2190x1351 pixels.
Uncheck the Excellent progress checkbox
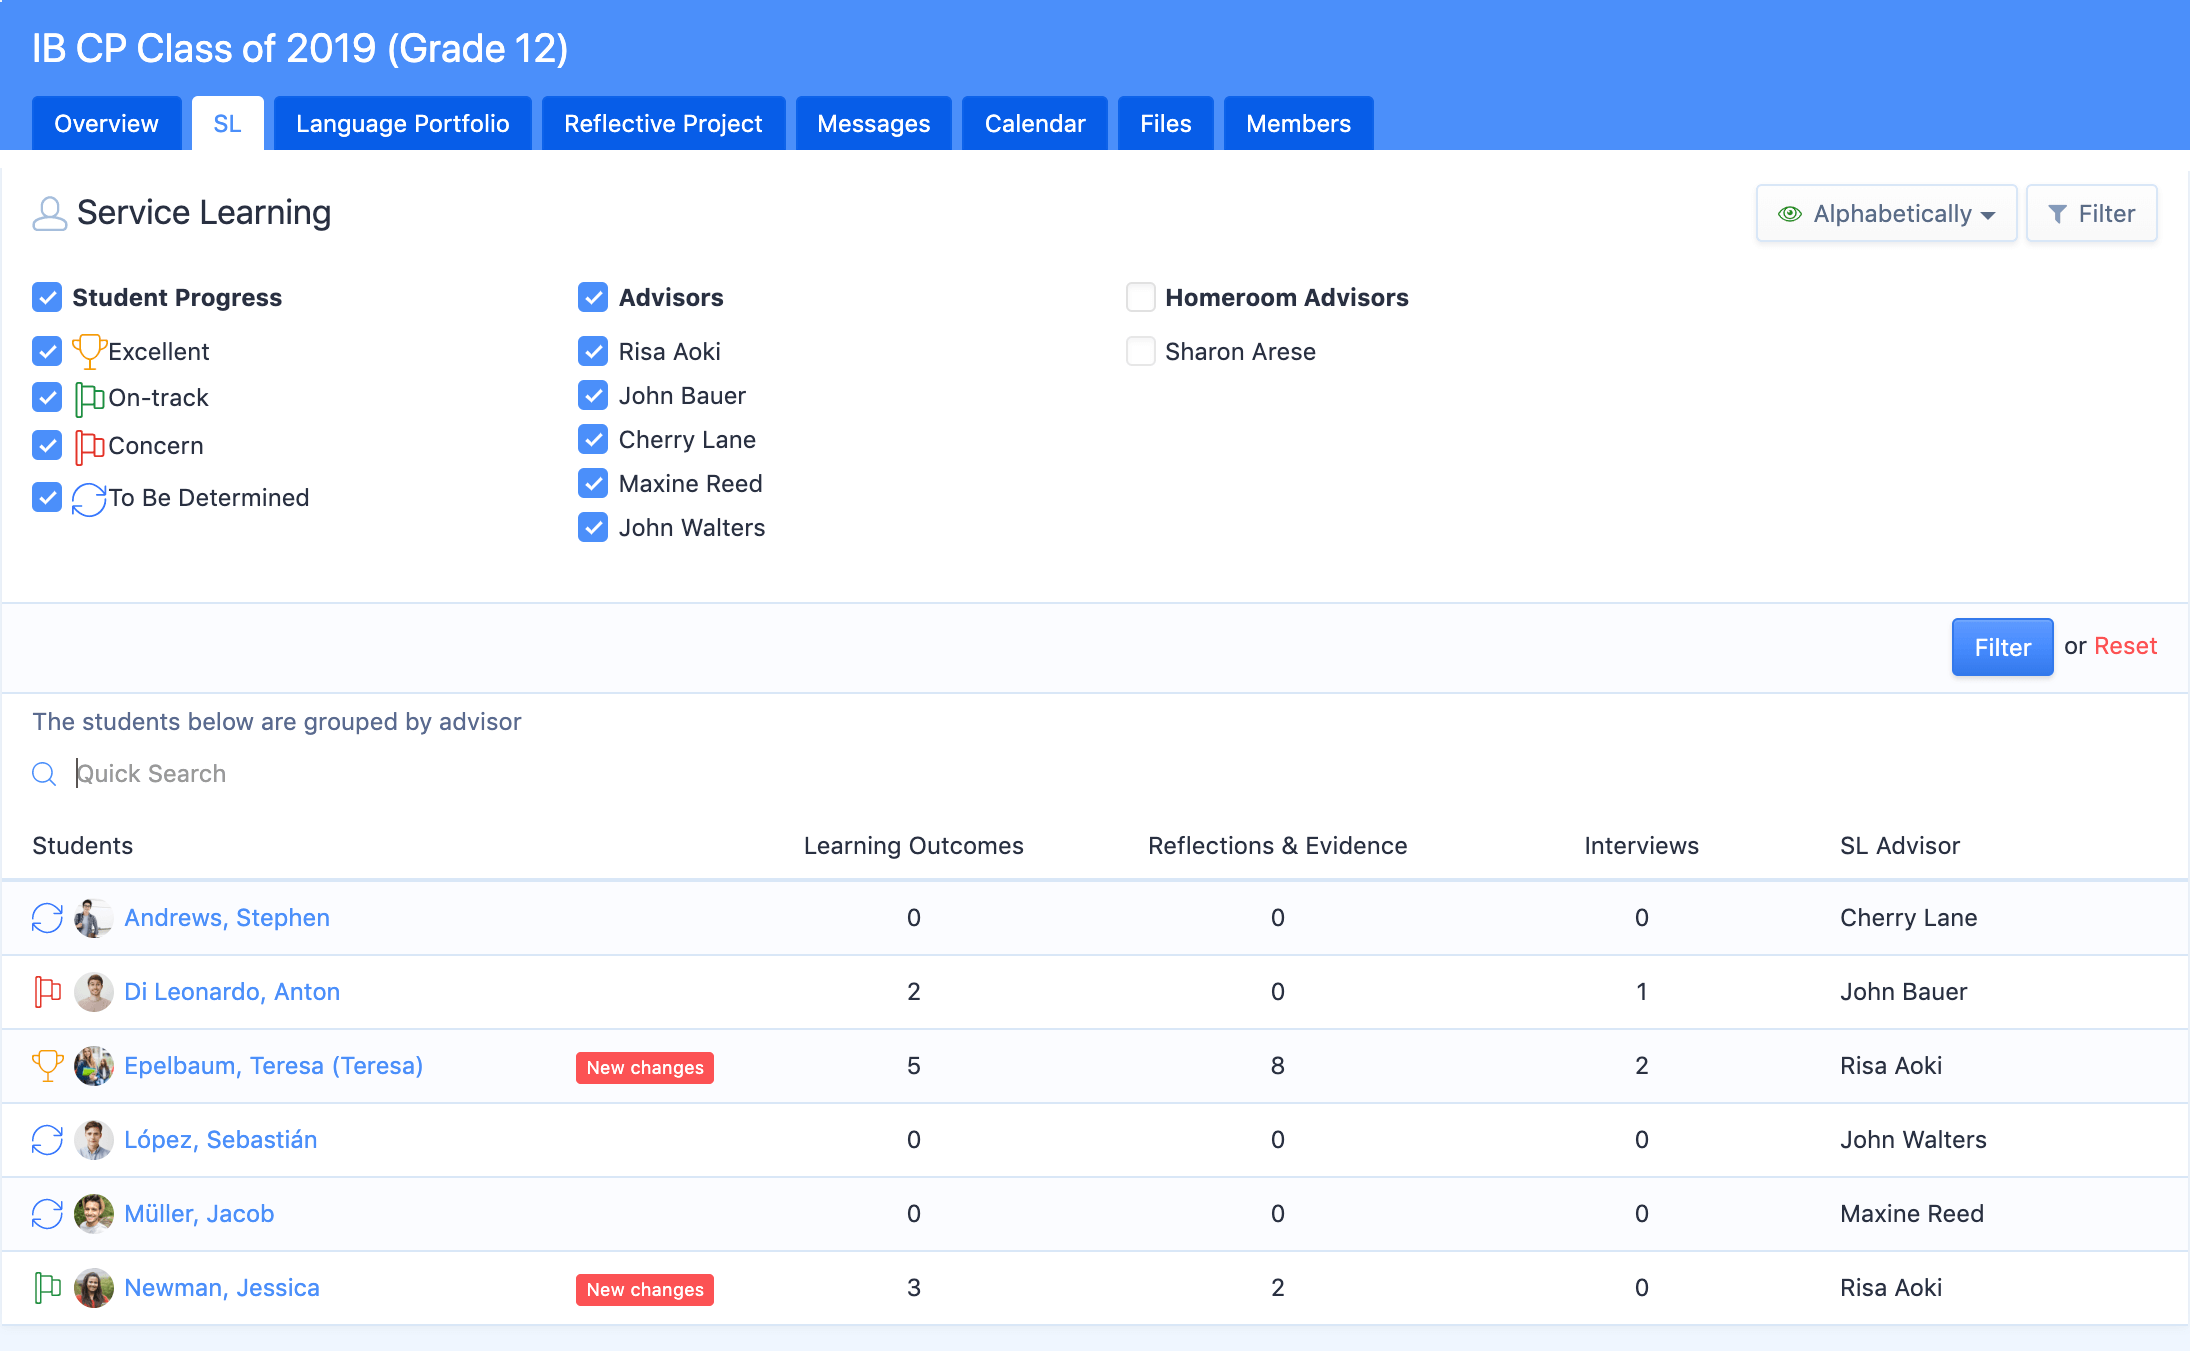(47, 351)
